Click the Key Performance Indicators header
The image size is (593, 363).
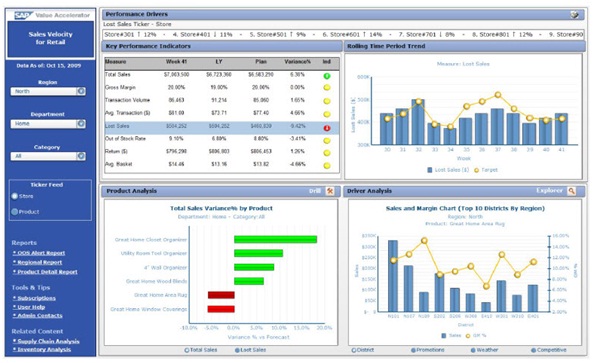[x=222, y=46]
